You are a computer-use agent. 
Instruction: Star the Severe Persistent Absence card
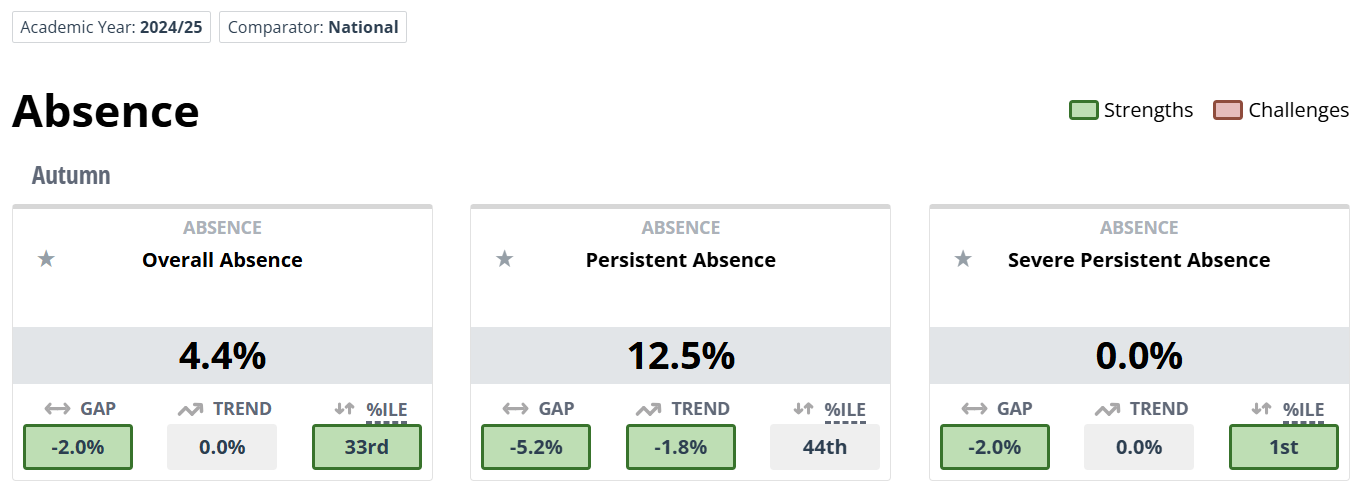click(963, 260)
